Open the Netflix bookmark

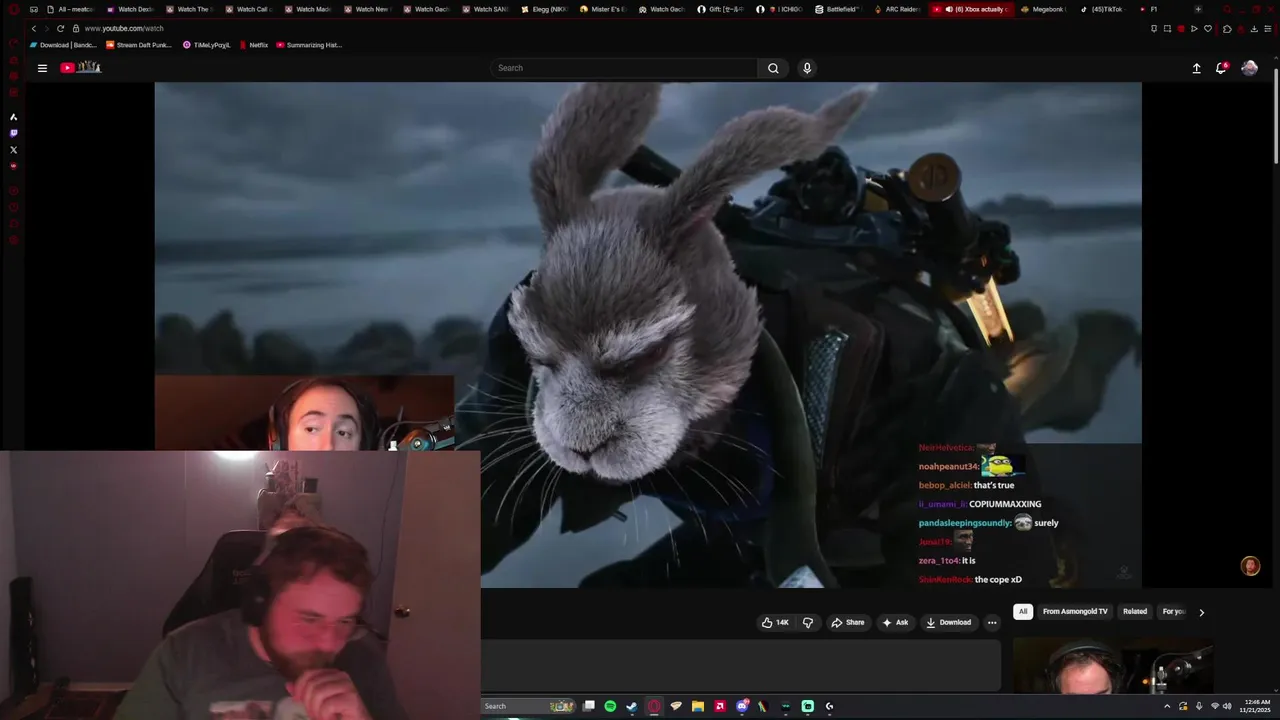253,45
